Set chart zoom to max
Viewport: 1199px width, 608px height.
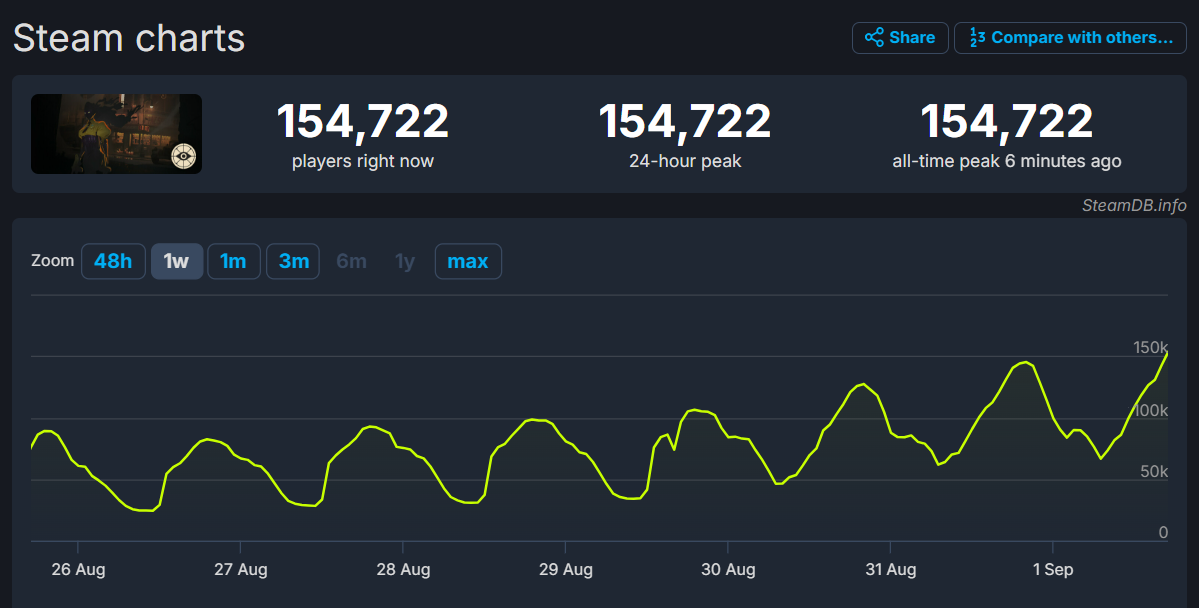pyautogui.click(x=468, y=262)
